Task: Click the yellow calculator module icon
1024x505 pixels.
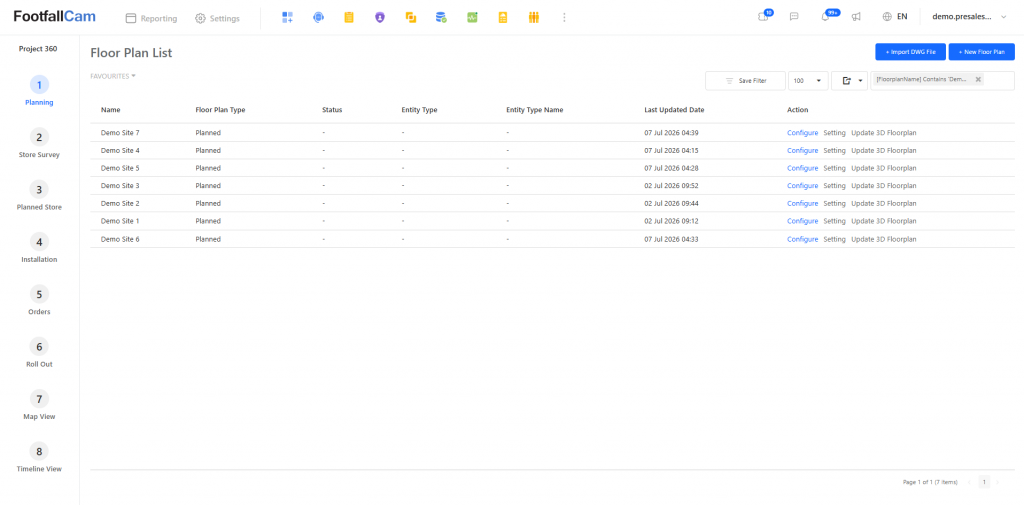Action: point(503,18)
